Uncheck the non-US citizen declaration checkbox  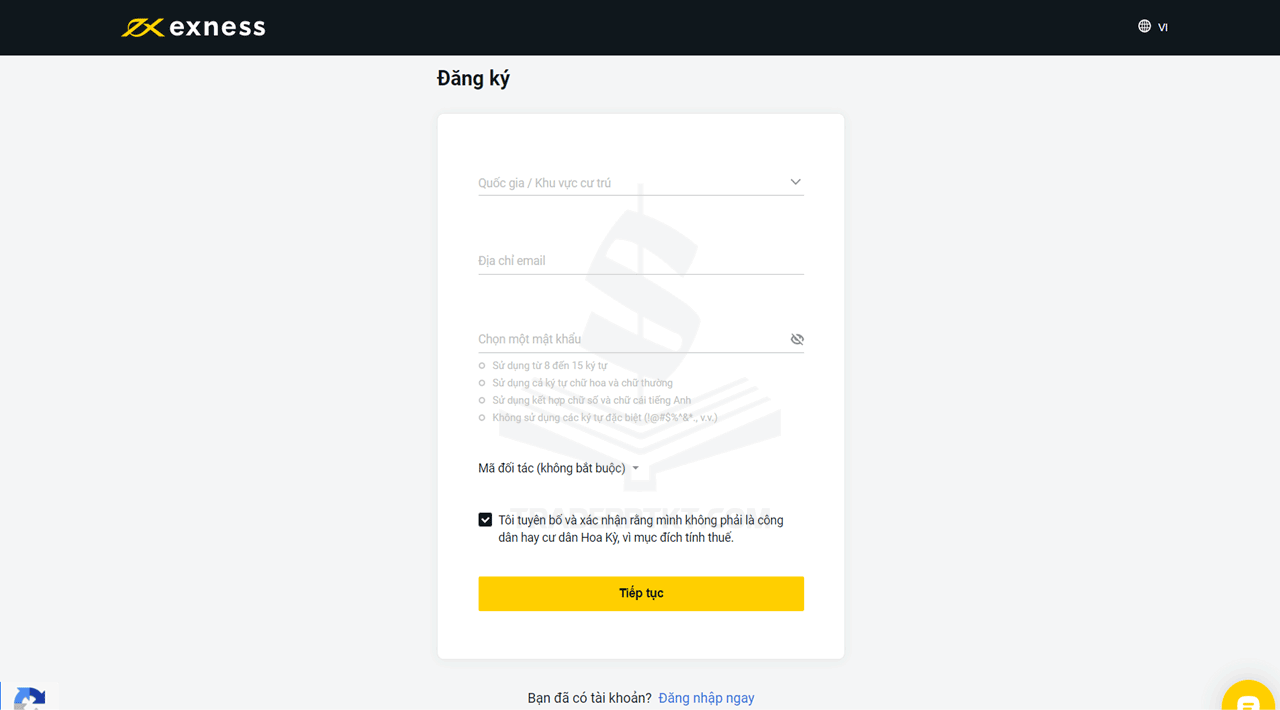pyautogui.click(x=485, y=520)
